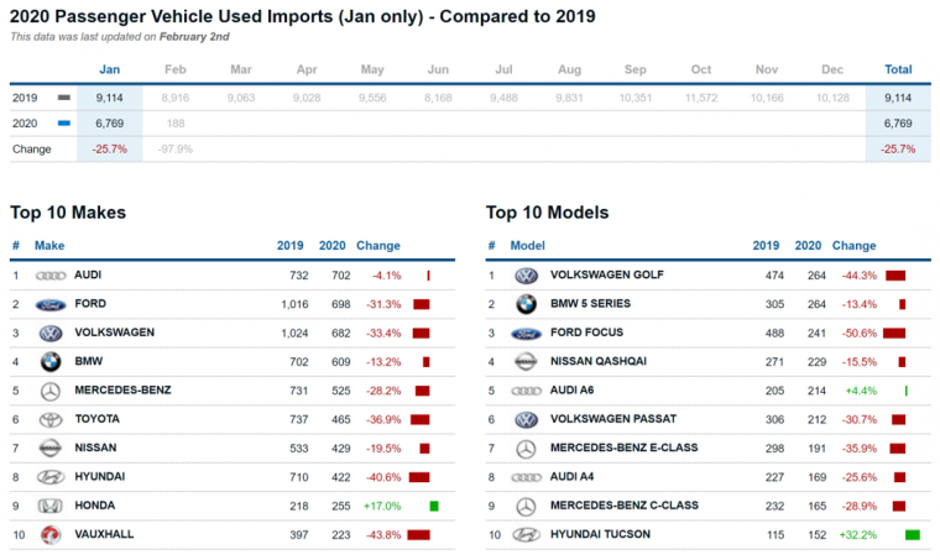This screenshot has height=560, width=940.
Task: Click the 'Top 10 Makes' heading
Action: tap(68, 213)
